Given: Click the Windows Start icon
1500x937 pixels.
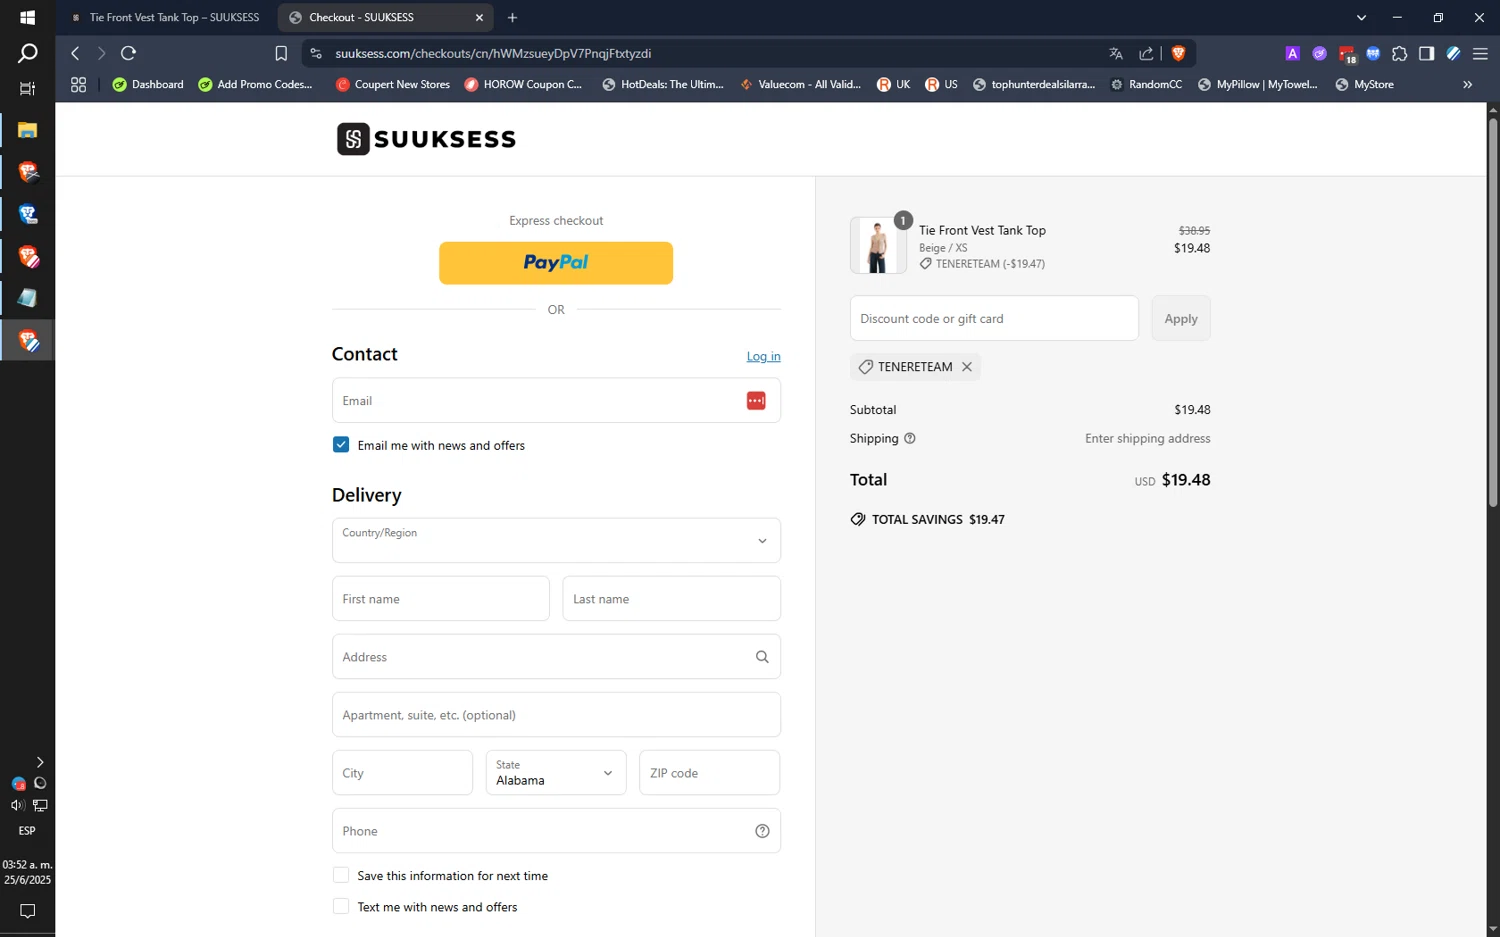Looking at the screenshot, I should pyautogui.click(x=27, y=17).
